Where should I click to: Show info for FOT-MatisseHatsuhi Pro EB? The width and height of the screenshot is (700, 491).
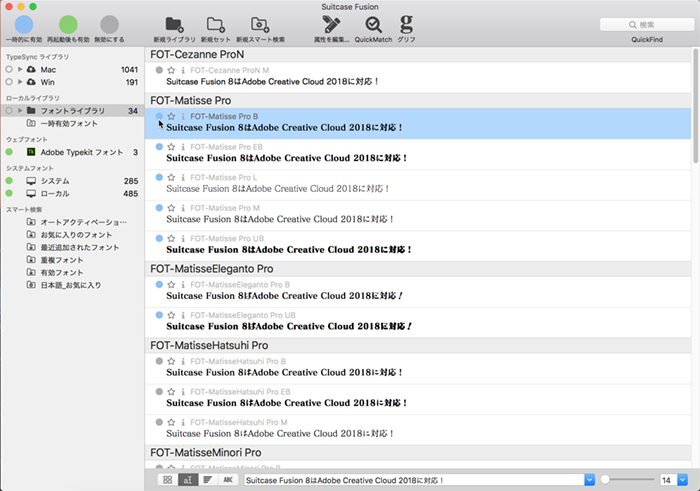(183, 391)
